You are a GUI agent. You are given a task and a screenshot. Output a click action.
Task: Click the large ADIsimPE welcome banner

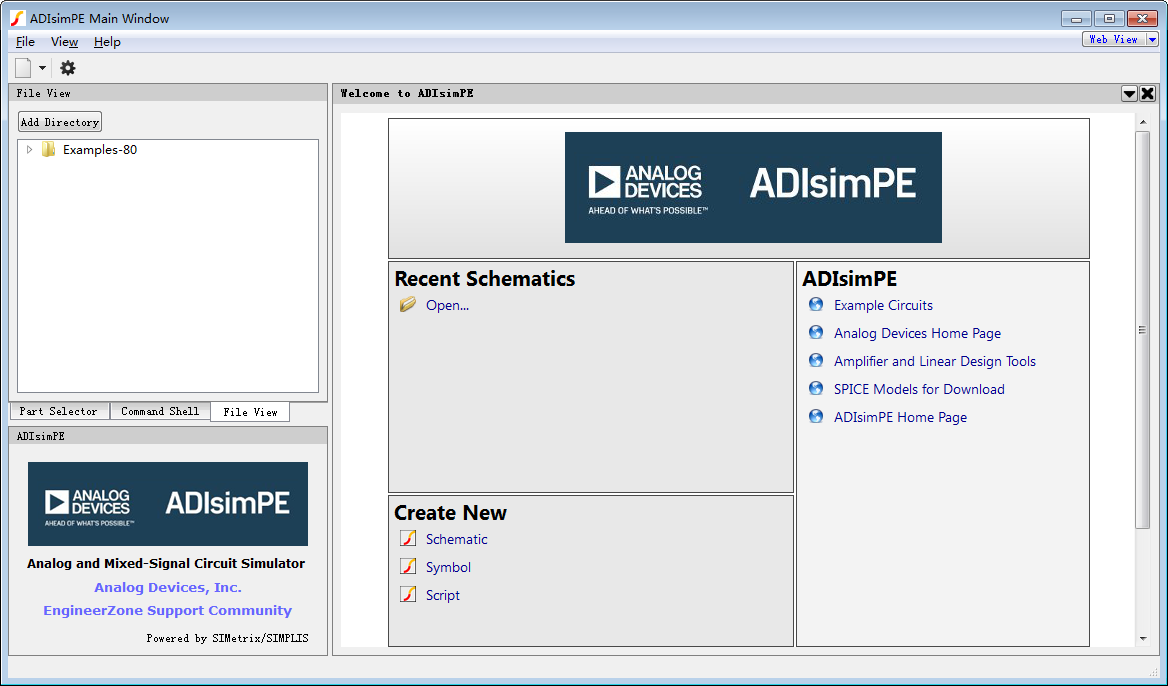click(753, 188)
